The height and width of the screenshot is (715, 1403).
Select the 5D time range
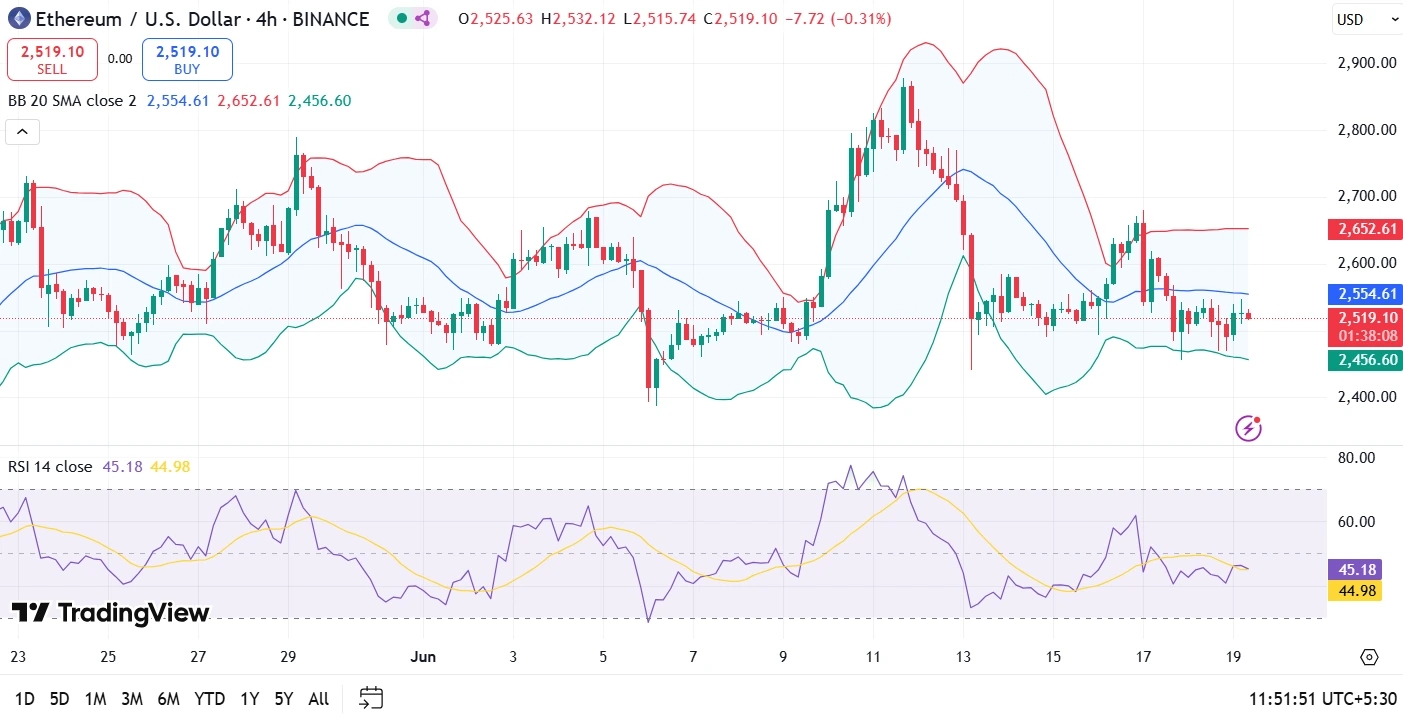click(x=60, y=699)
